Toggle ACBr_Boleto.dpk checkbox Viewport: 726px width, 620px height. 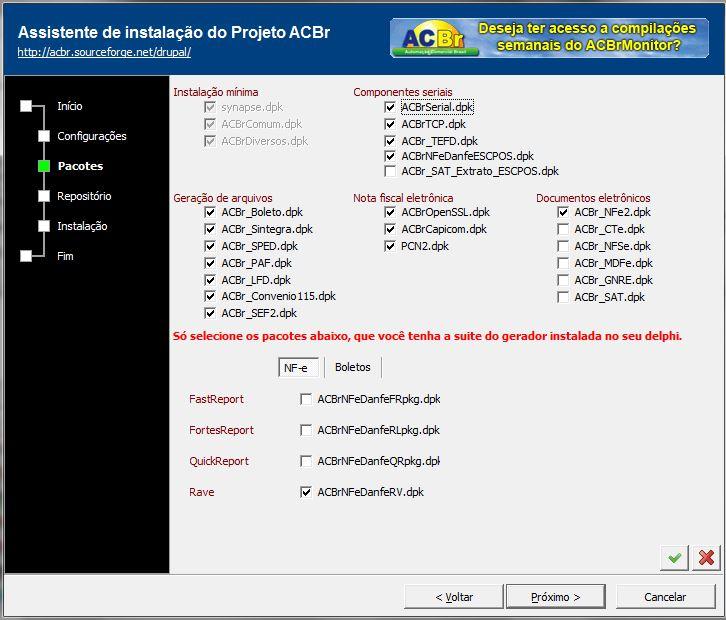(210, 212)
